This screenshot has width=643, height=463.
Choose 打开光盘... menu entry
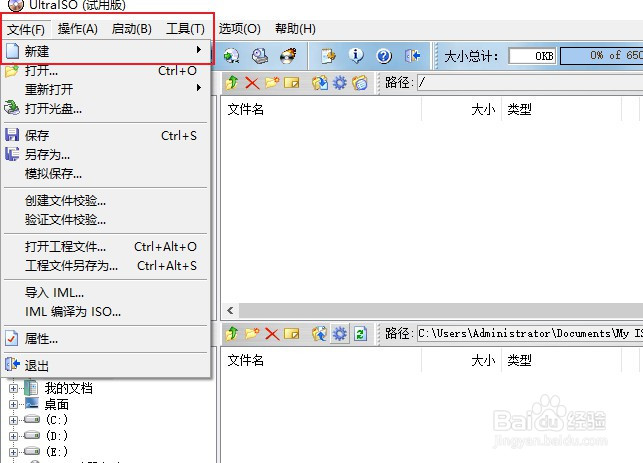click(x=106, y=108)
